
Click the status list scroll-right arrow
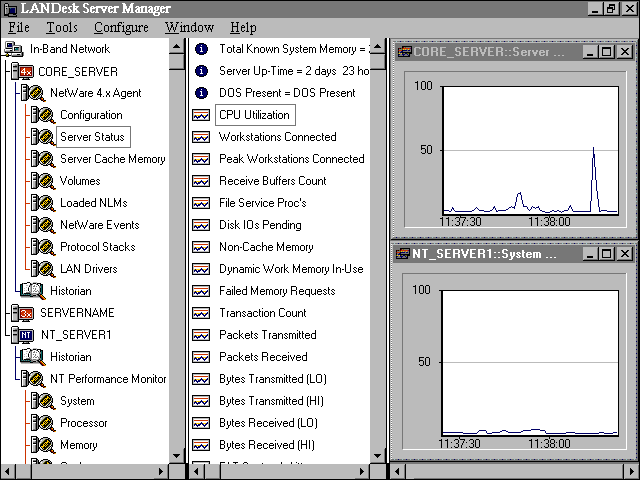(x=362, y=471)
